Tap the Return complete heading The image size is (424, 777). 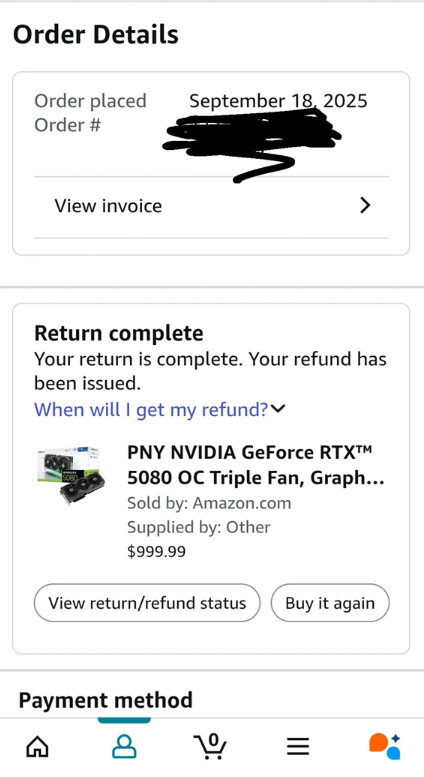pos(118,333)
